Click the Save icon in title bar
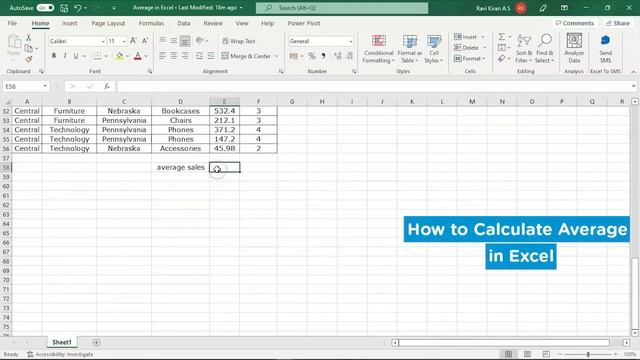The image size is (640, 360). coord(64,8)
